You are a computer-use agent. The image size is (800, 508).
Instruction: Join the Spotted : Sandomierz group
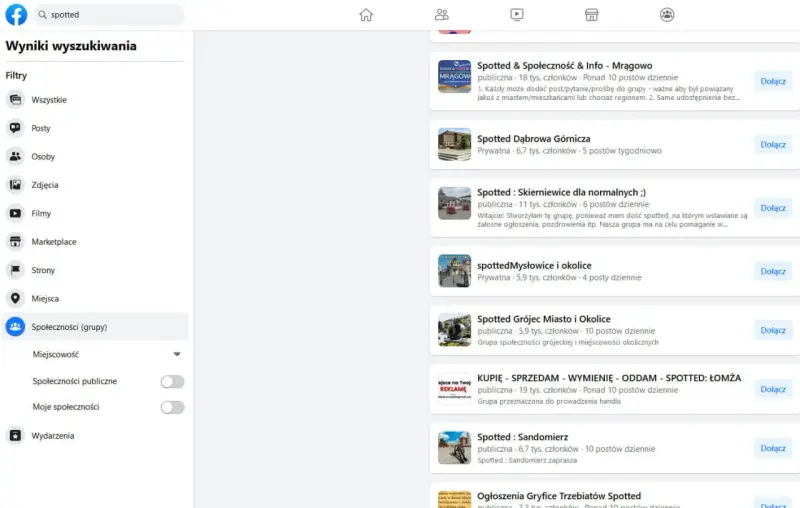pos(773,448)
